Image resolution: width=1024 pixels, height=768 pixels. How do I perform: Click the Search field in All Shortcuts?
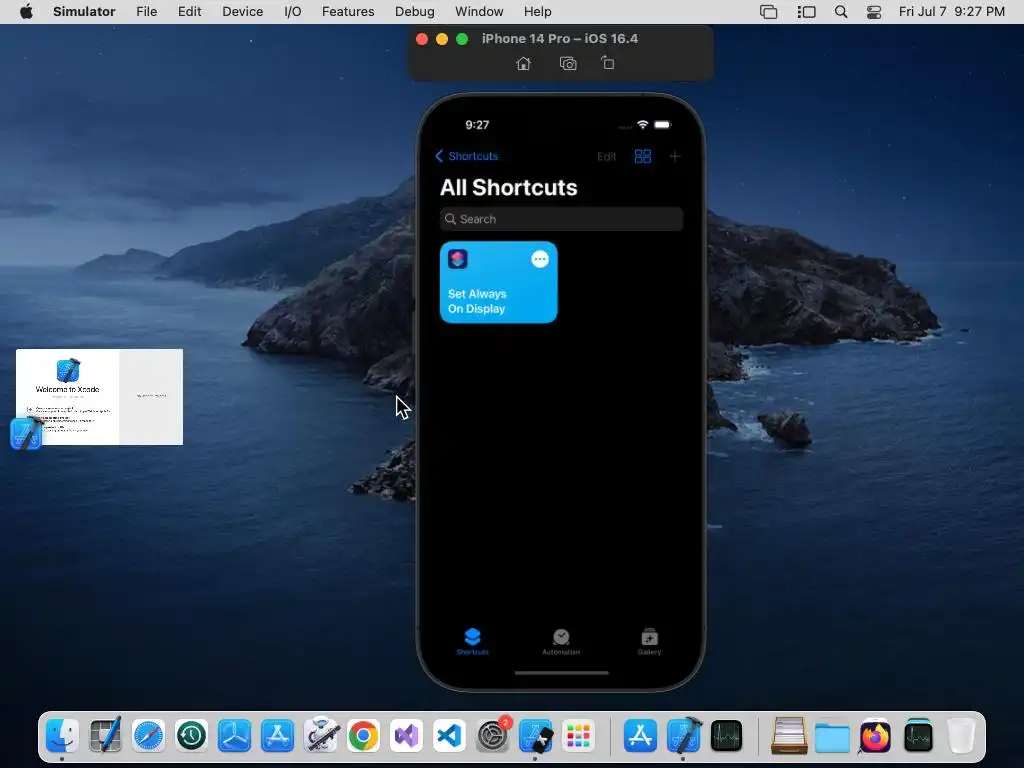pyautogui.click(x=562, y=219)
